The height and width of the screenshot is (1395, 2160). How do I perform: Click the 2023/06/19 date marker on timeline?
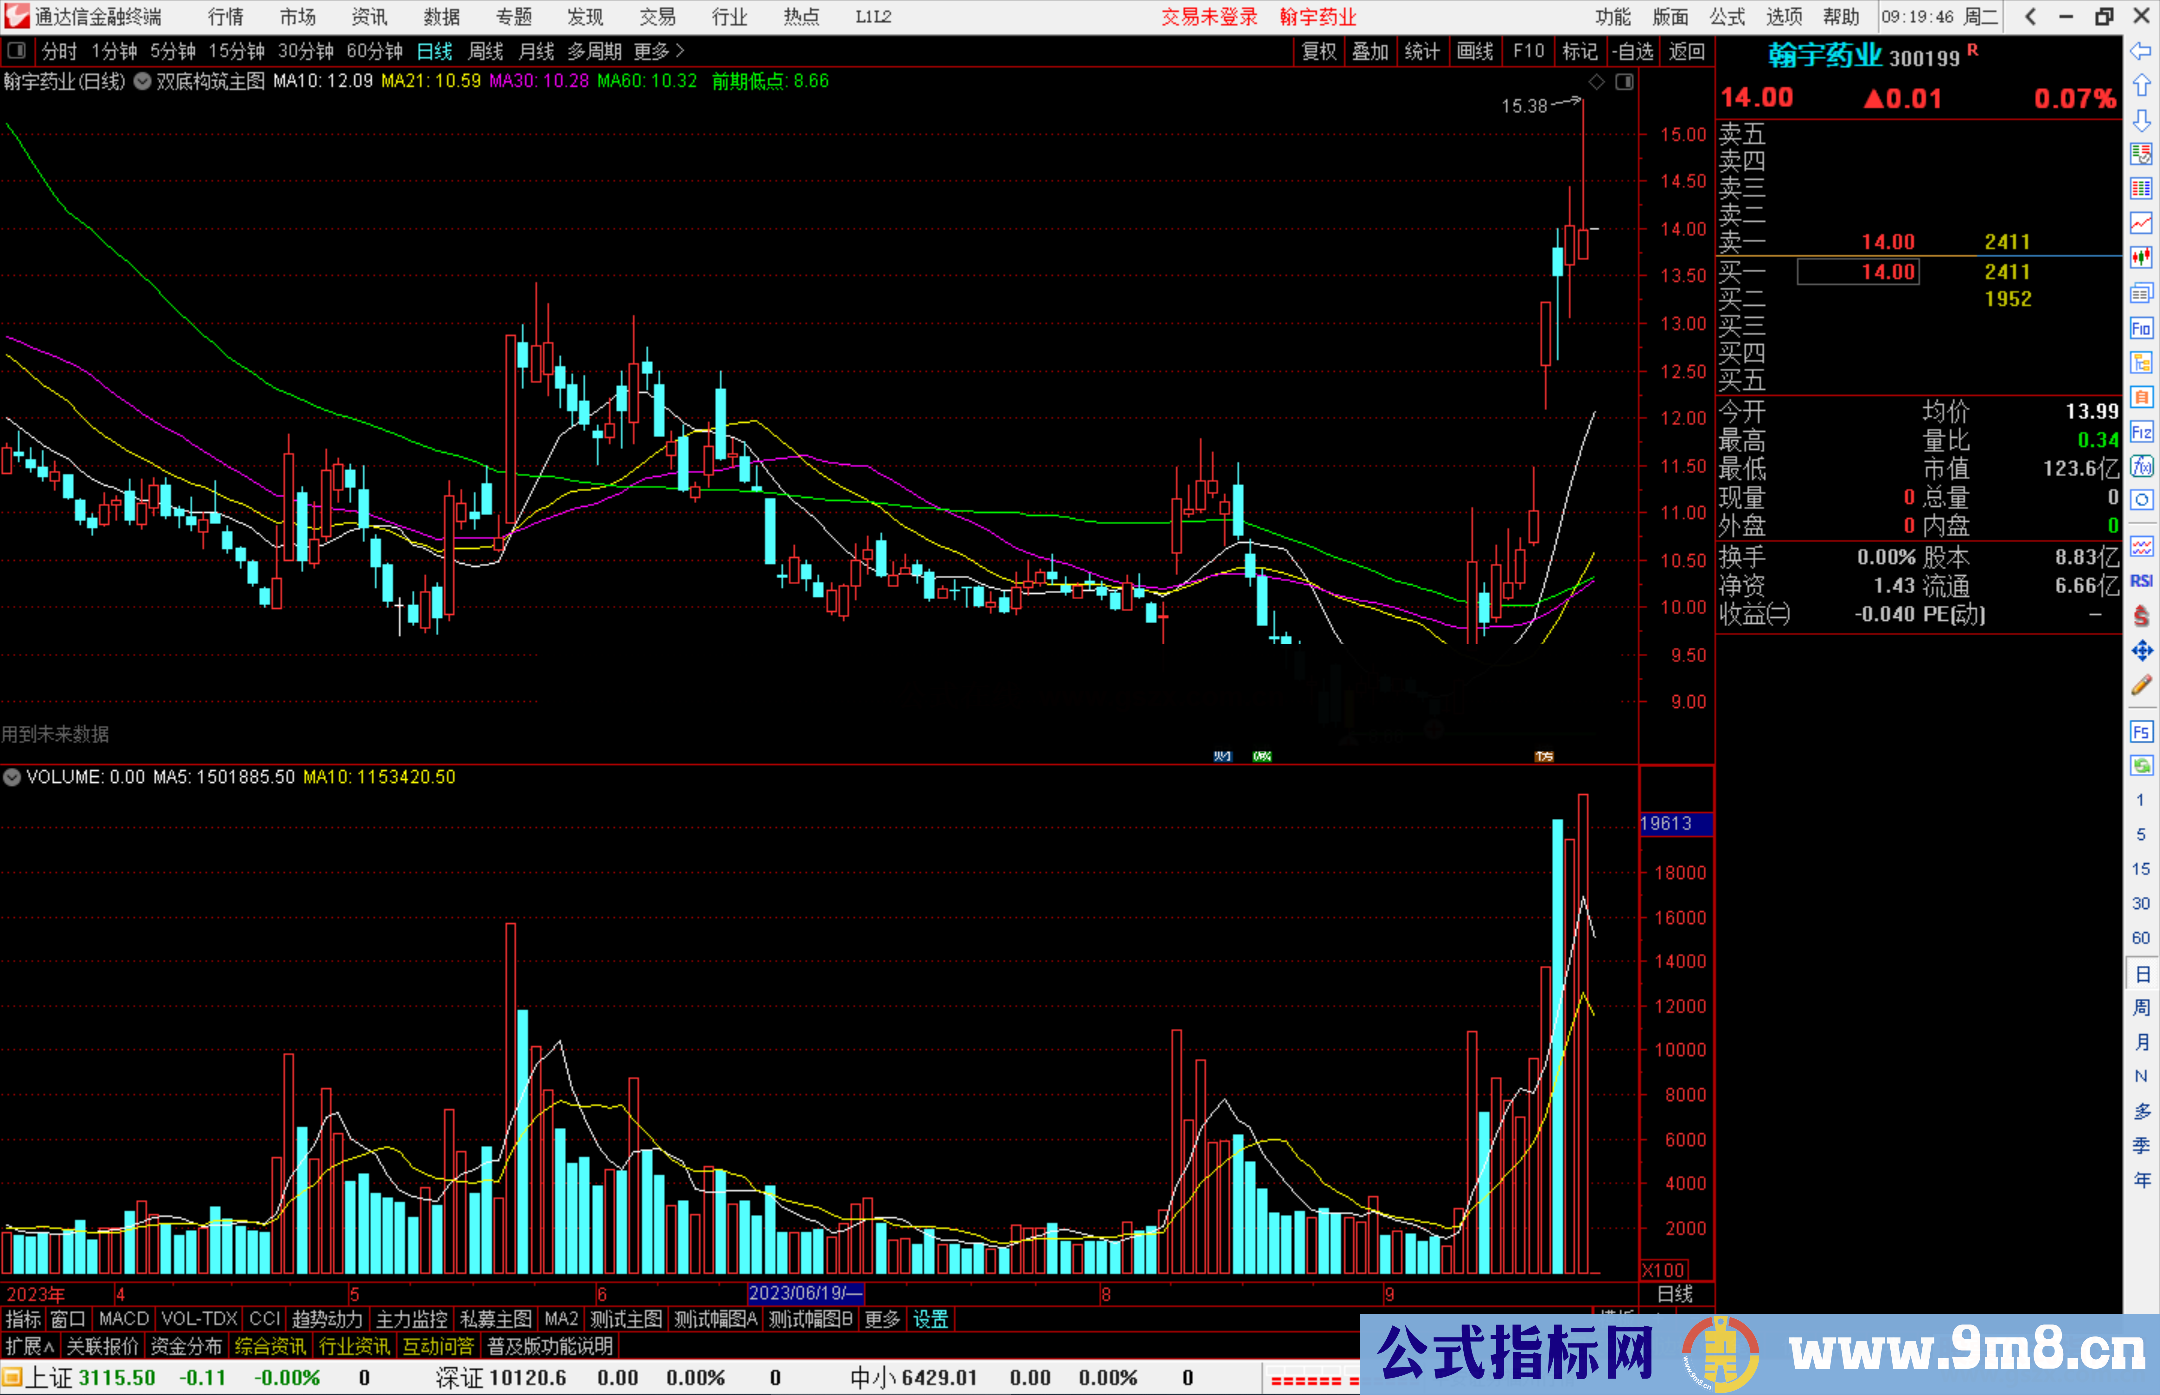pos(805,1293)
